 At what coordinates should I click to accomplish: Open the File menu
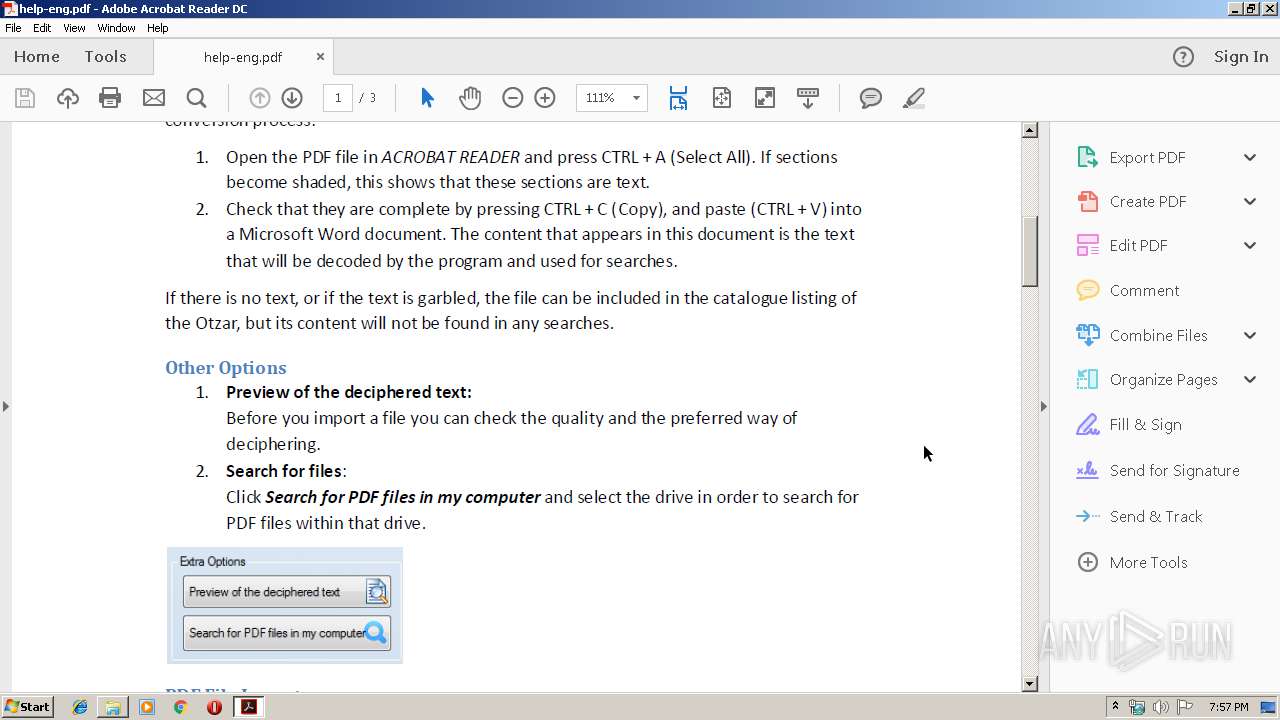point(13,28)
